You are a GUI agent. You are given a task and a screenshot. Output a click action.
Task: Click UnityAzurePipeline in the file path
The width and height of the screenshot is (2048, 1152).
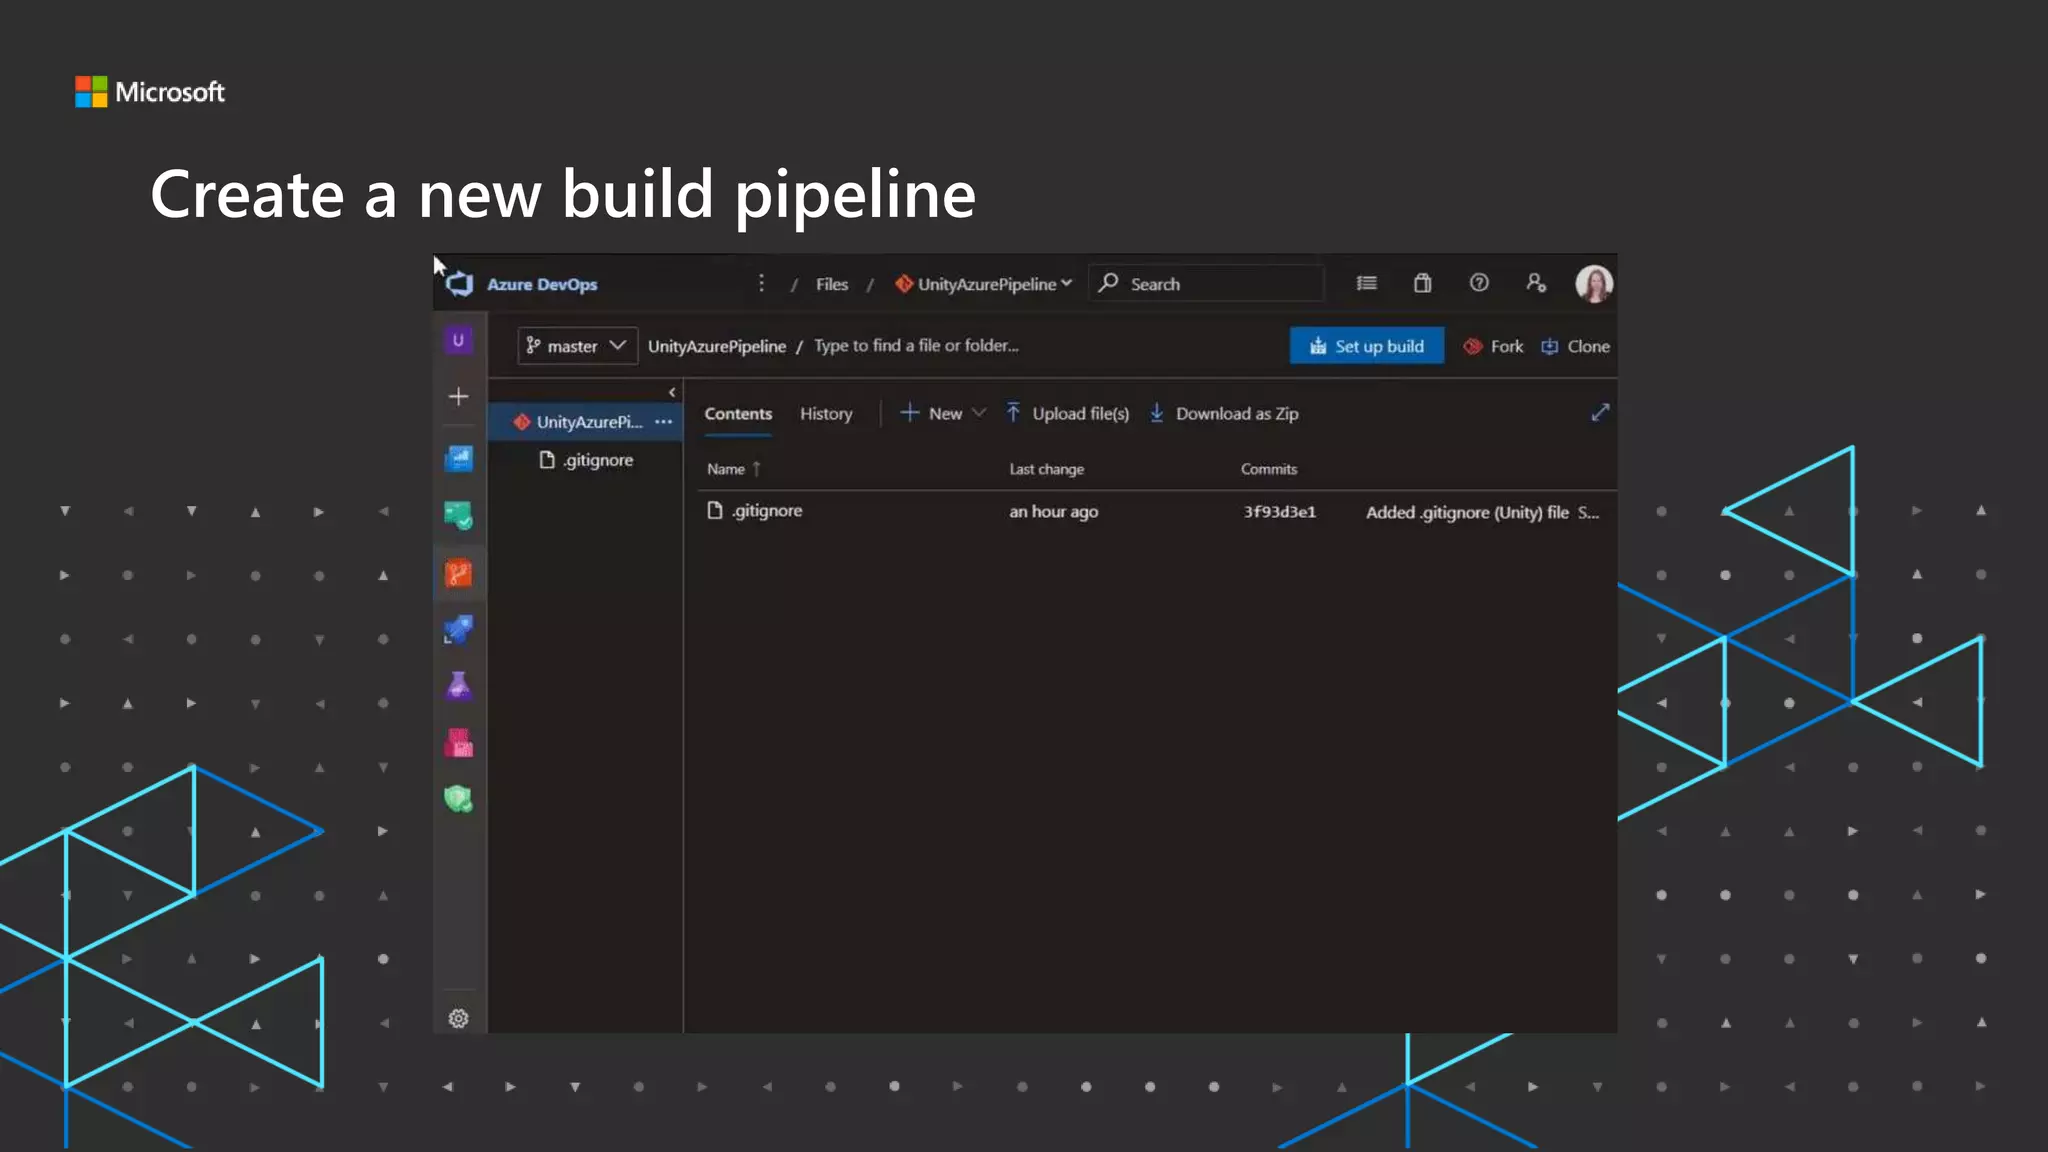(716, 346)
